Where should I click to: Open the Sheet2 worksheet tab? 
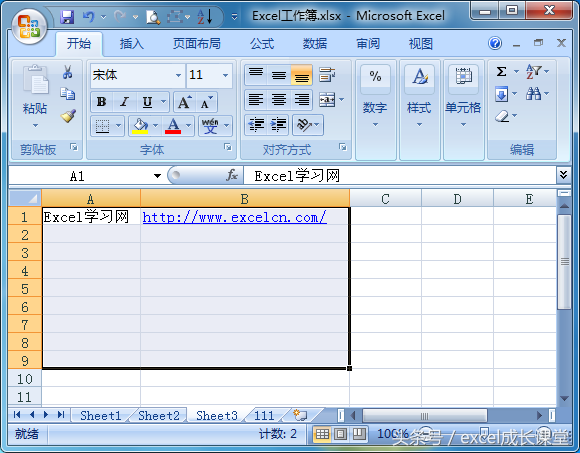(159, 415)
